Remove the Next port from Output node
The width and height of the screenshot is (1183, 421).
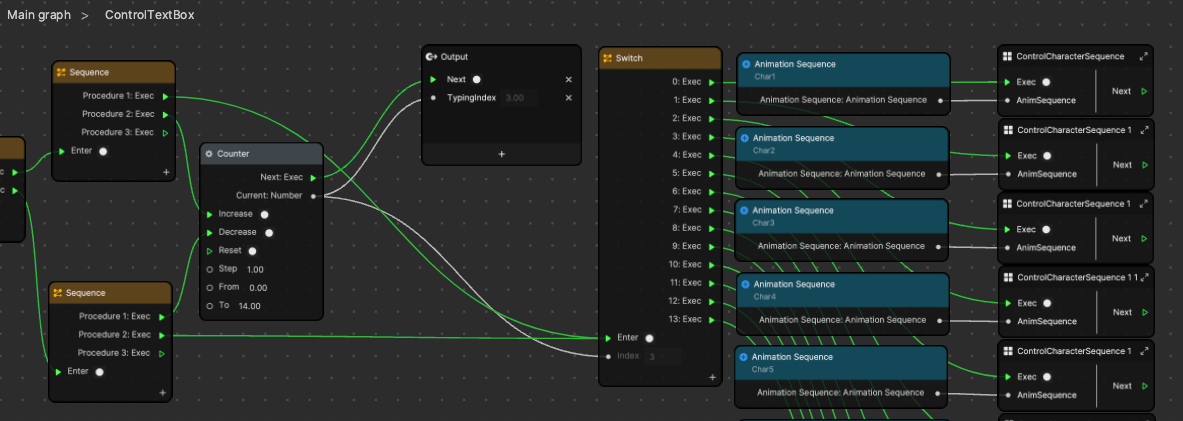(x=568, y=80)
